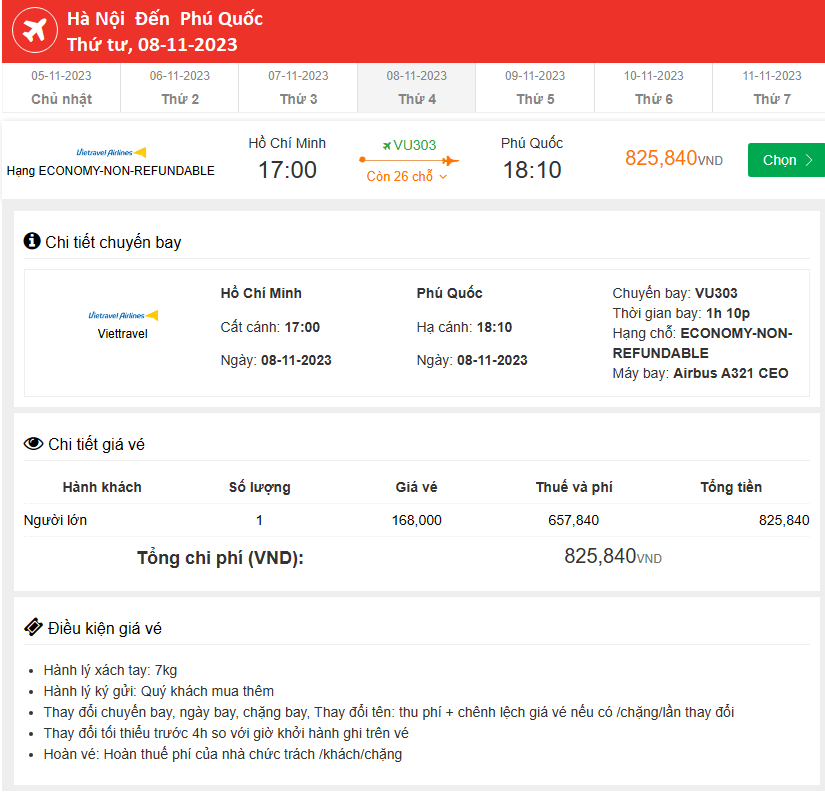This screenshot has height=795, width=825.
Task: Click the airplane icon in red header
Action: pos(34,32)
